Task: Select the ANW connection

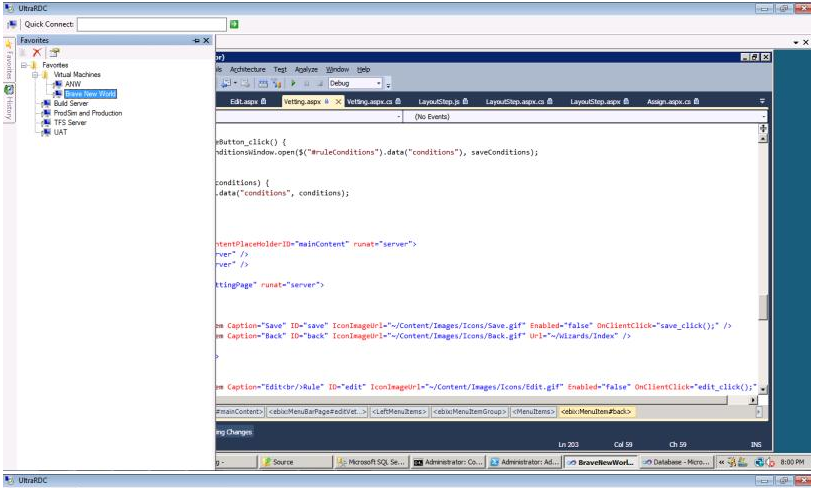Action: tap(73, 84)
